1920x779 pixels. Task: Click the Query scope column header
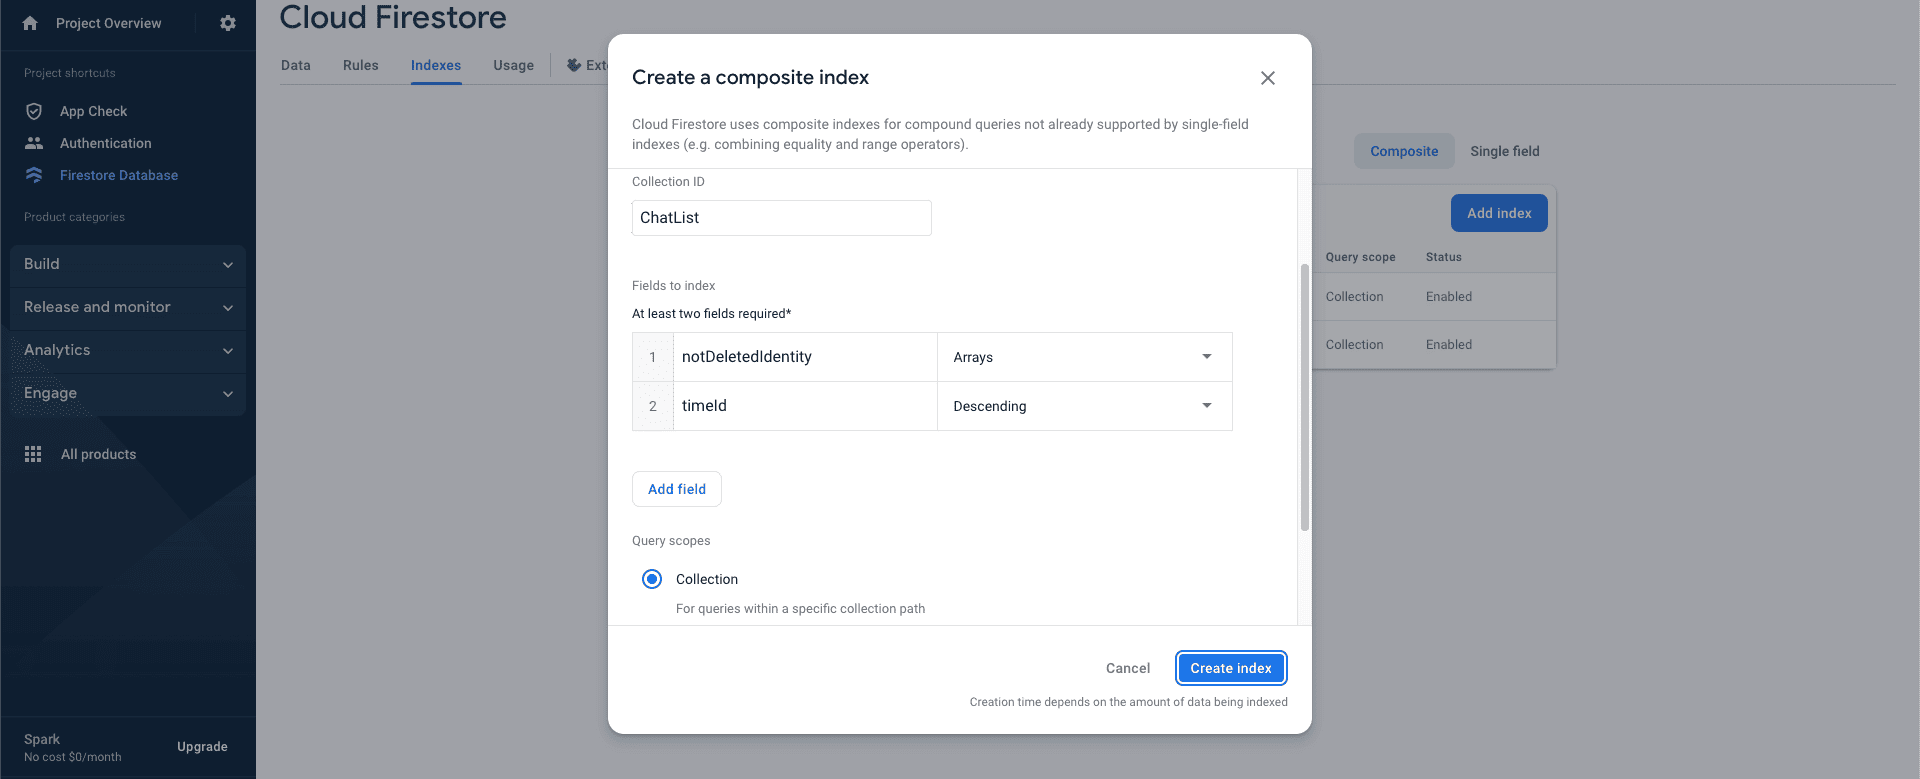coord(1360,257)
